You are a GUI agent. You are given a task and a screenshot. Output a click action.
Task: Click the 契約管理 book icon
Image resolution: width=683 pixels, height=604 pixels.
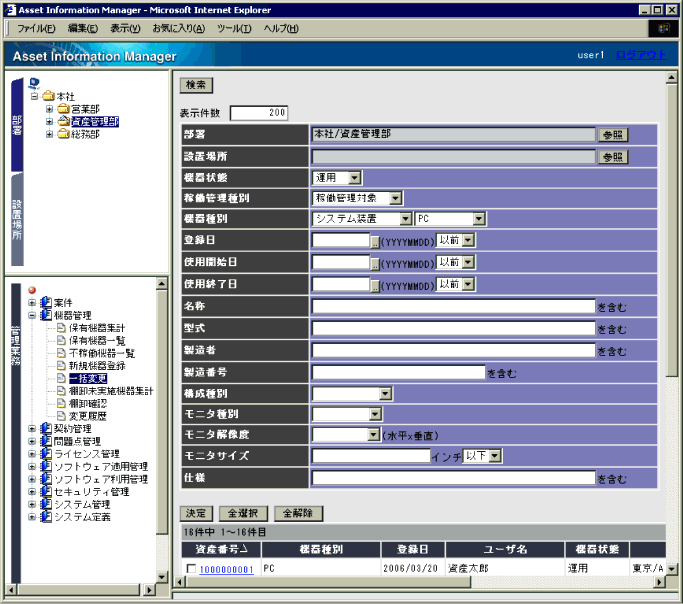click(x=46, y=429)
